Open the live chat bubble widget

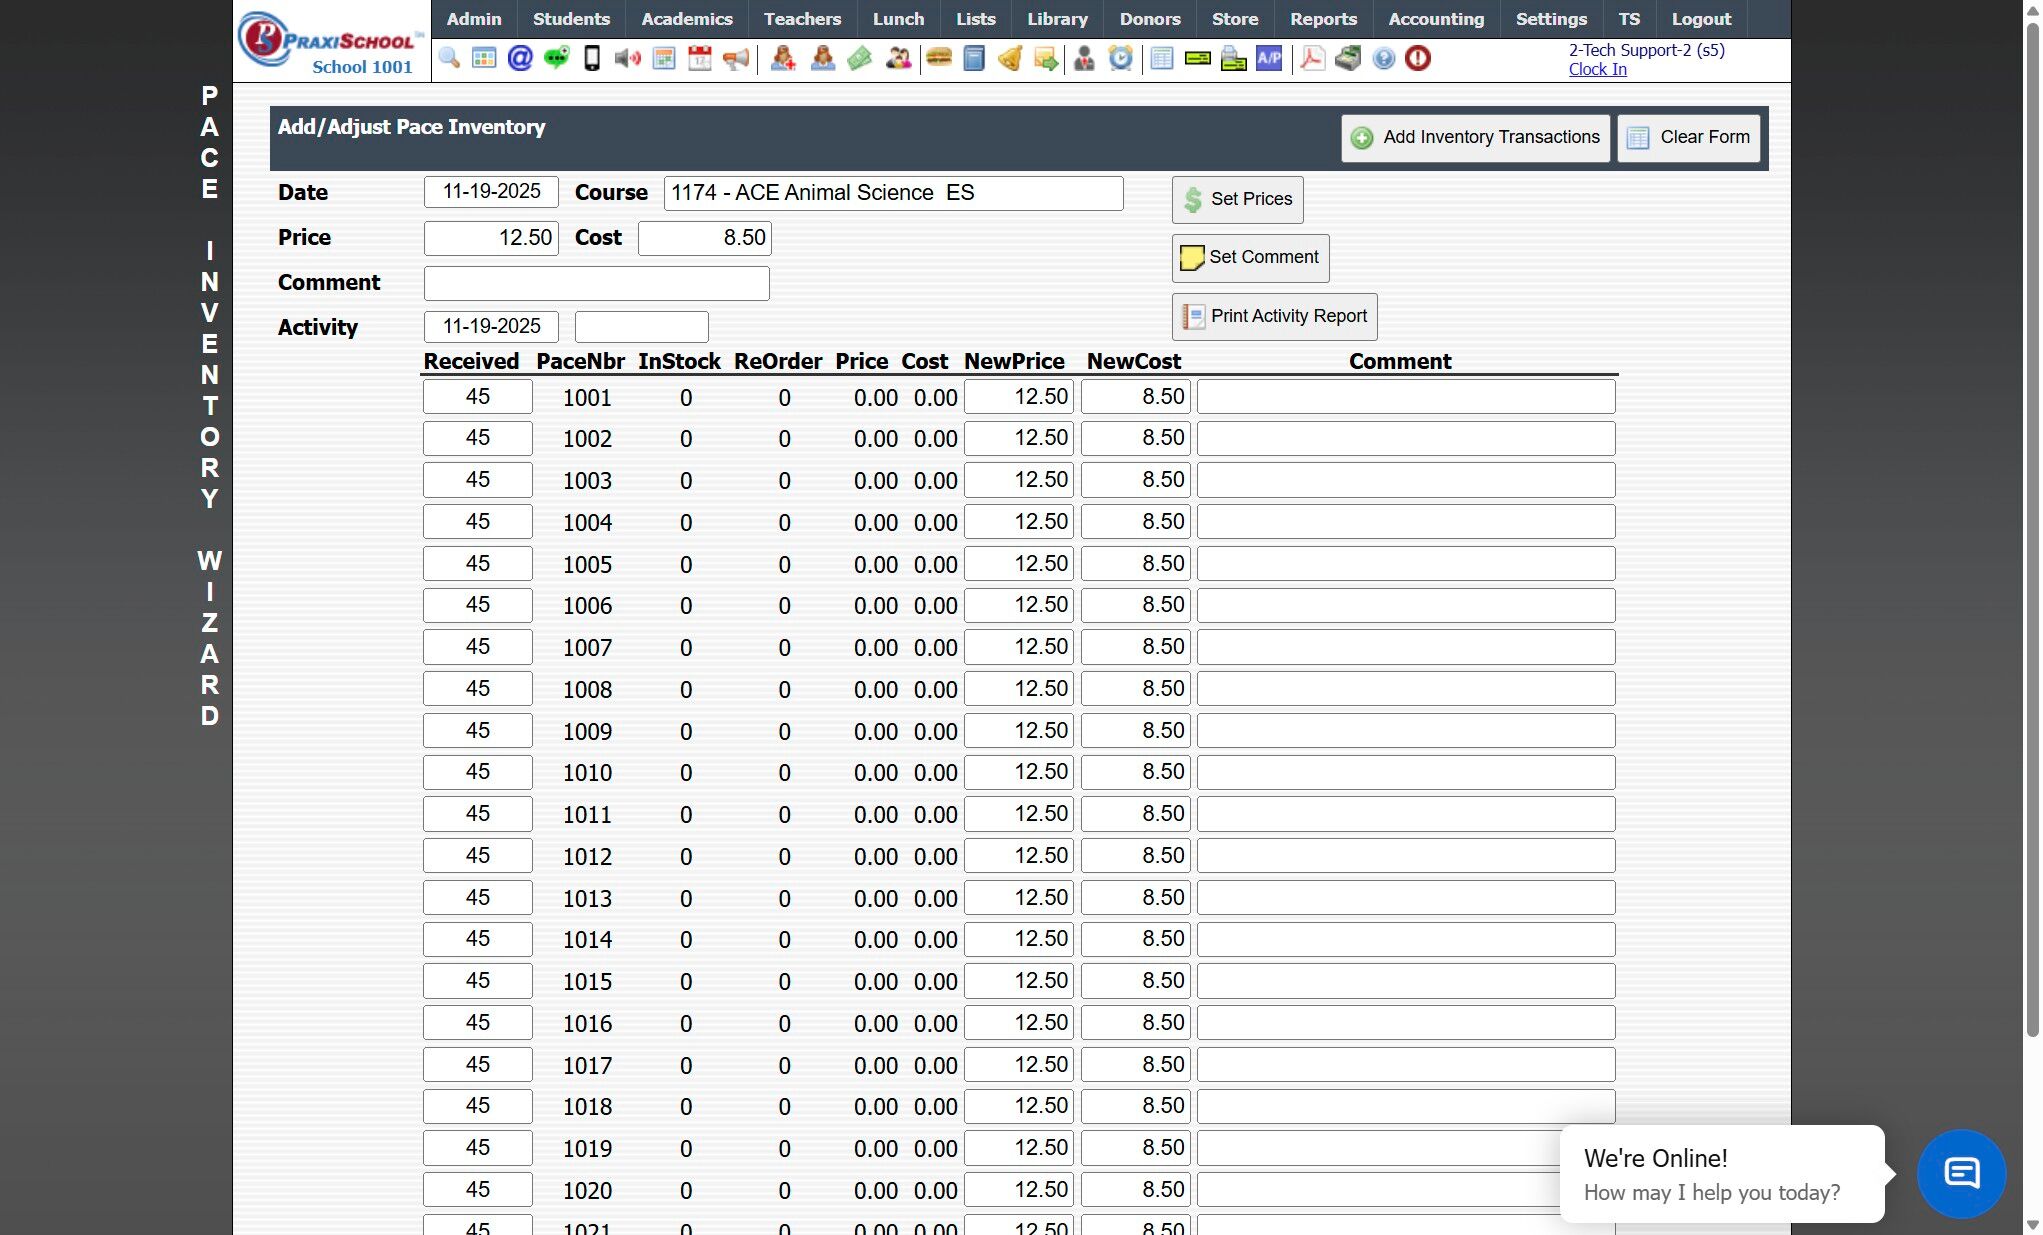click(1961, 1173)
